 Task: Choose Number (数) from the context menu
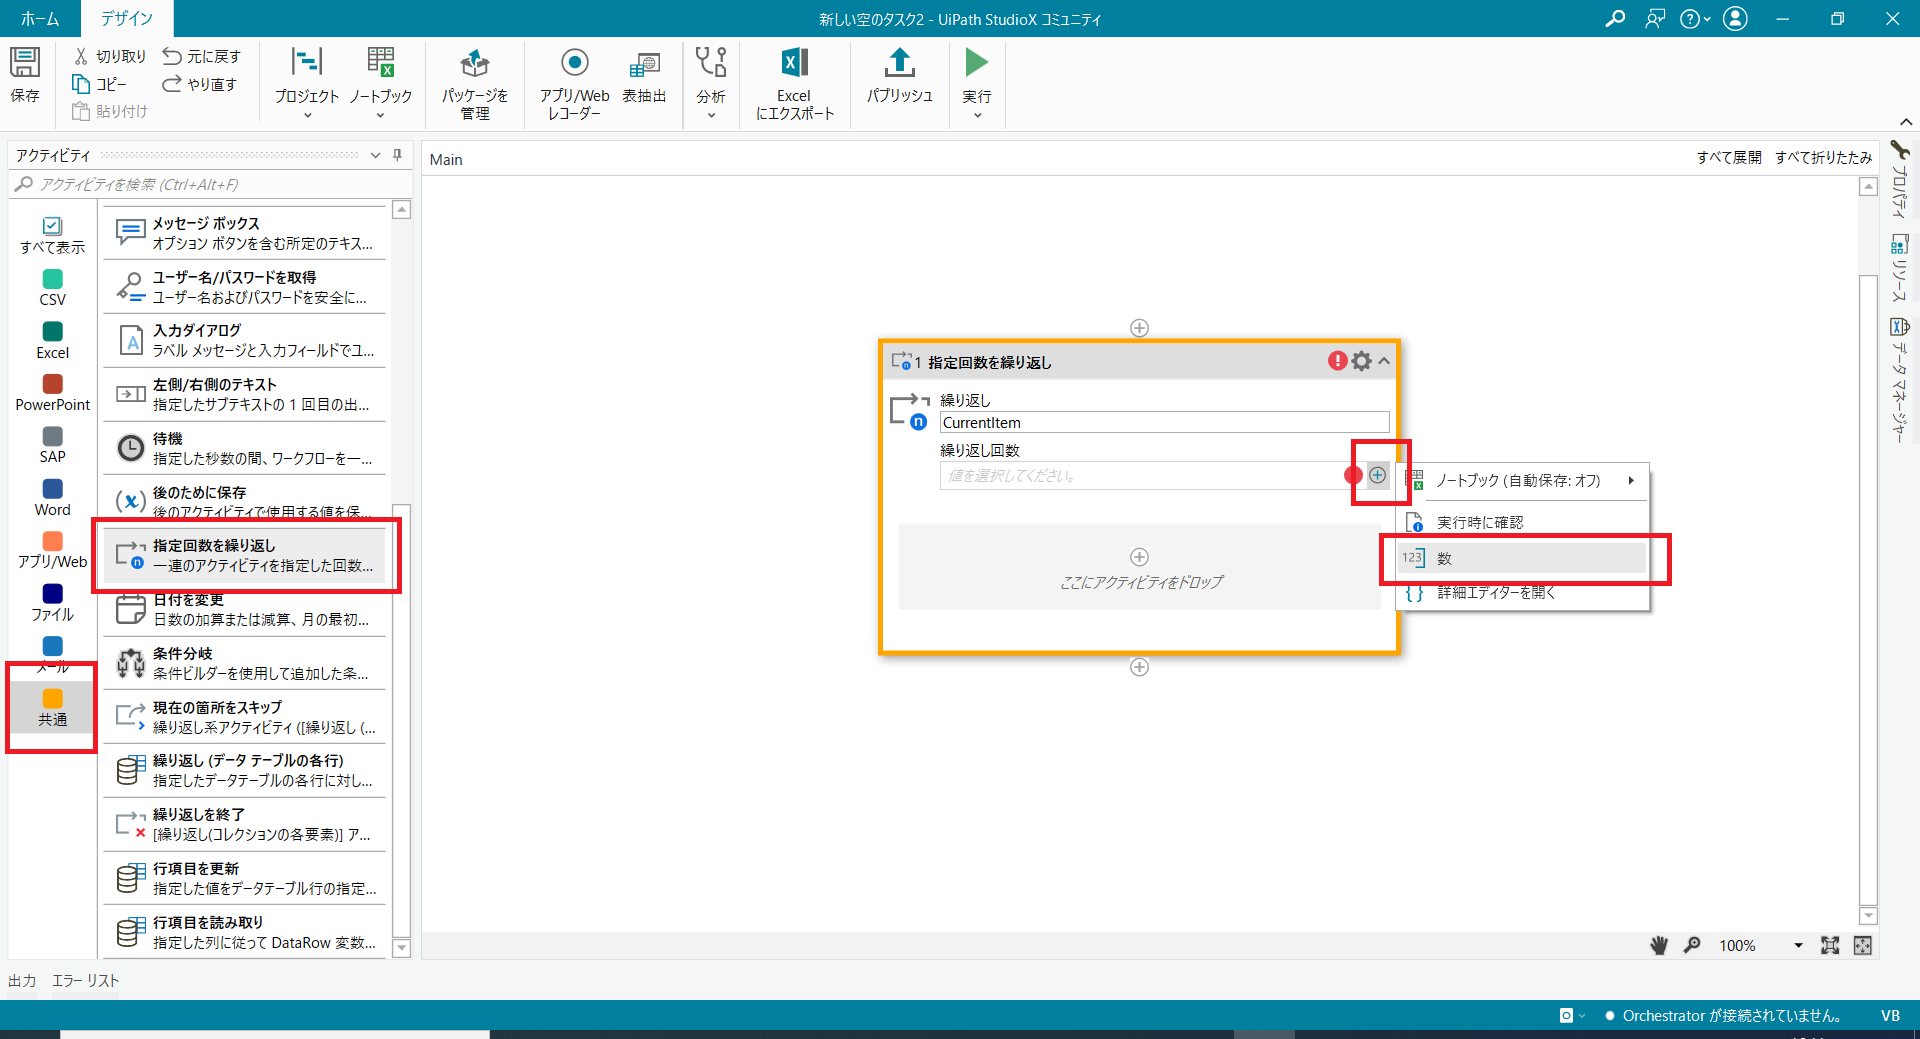tap(1520, 558)
